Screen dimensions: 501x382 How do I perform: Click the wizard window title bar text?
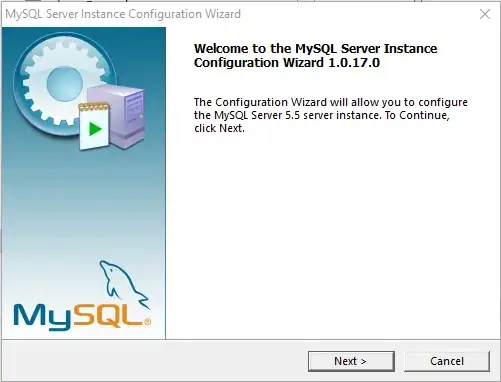click(x=123, y=14)
